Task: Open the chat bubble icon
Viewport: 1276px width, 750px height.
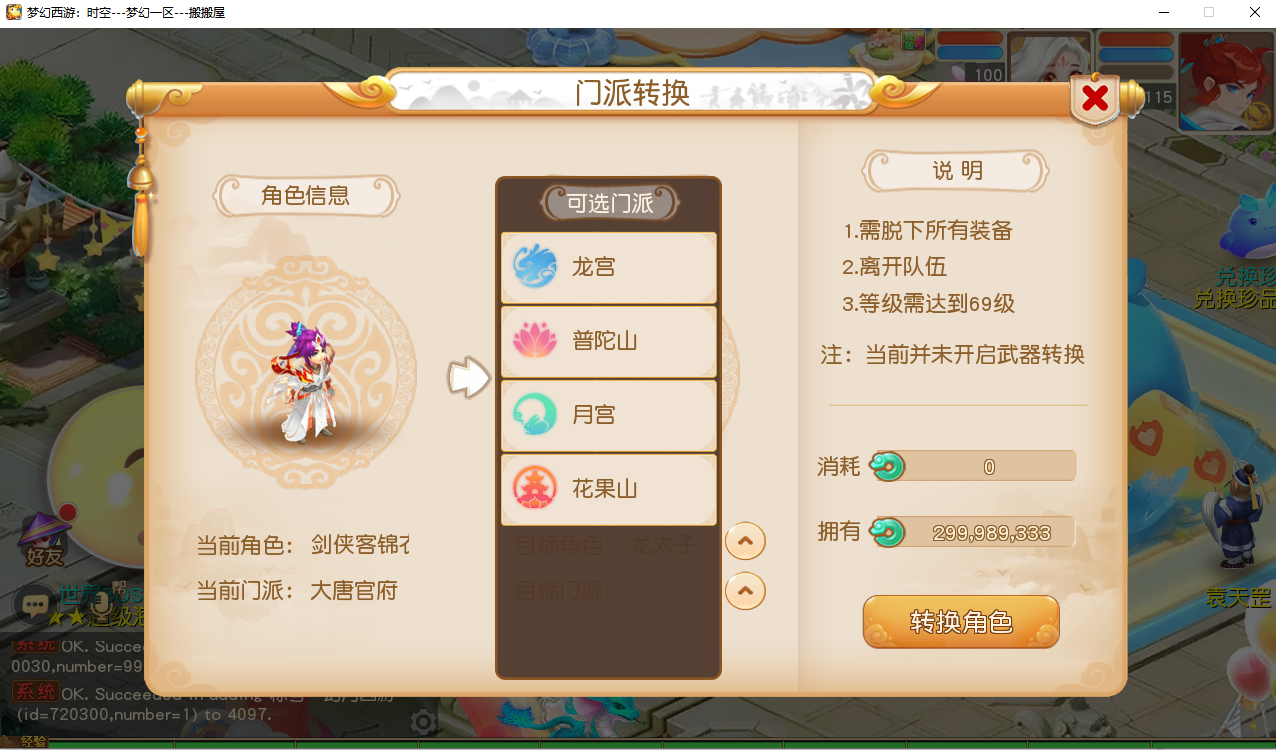Action: pyautogui.click(x=34, y=604)
